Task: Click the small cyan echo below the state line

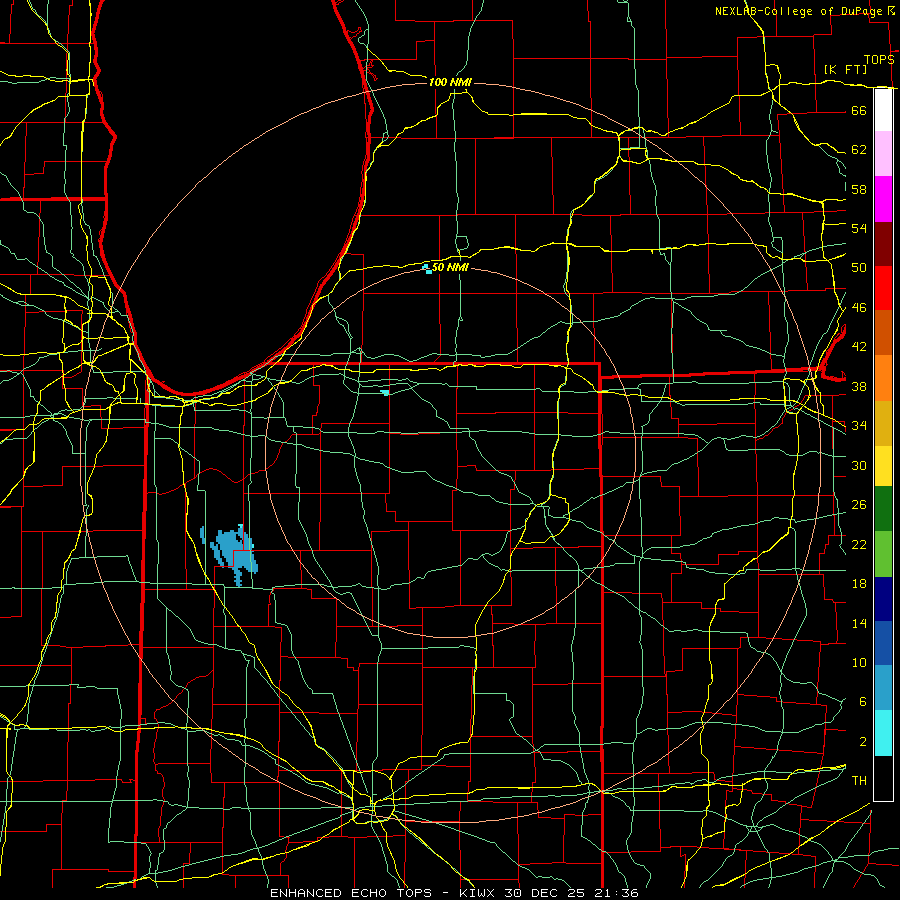Action: point(385,393)
